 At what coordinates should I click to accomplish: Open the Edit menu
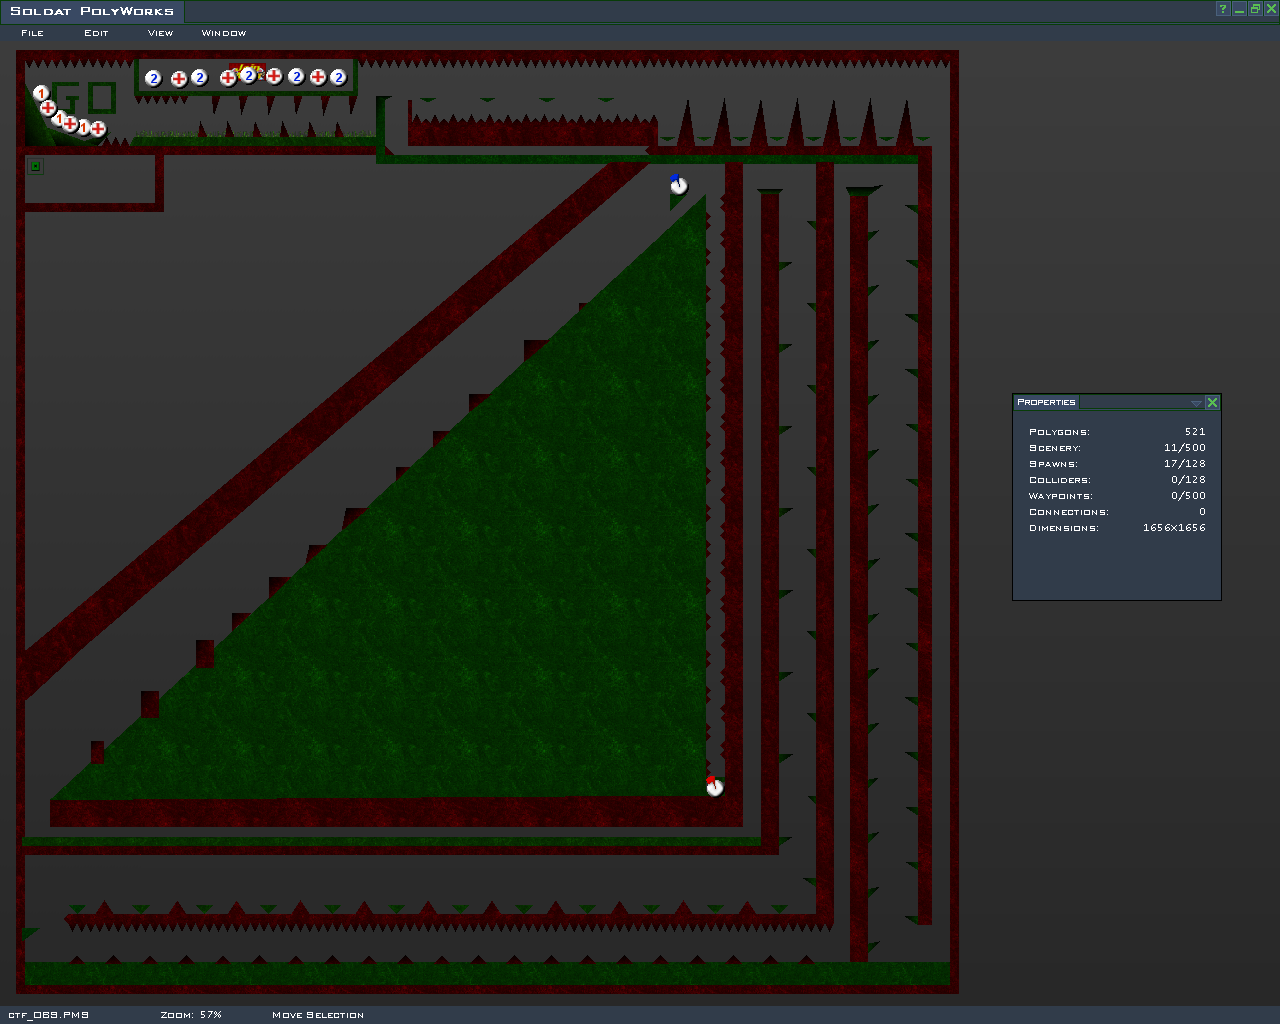(x=96, y=33)
